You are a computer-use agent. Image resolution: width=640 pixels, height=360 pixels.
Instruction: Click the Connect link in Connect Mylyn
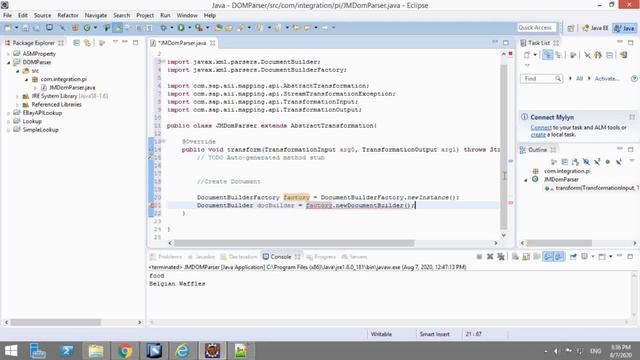(541, 128)
